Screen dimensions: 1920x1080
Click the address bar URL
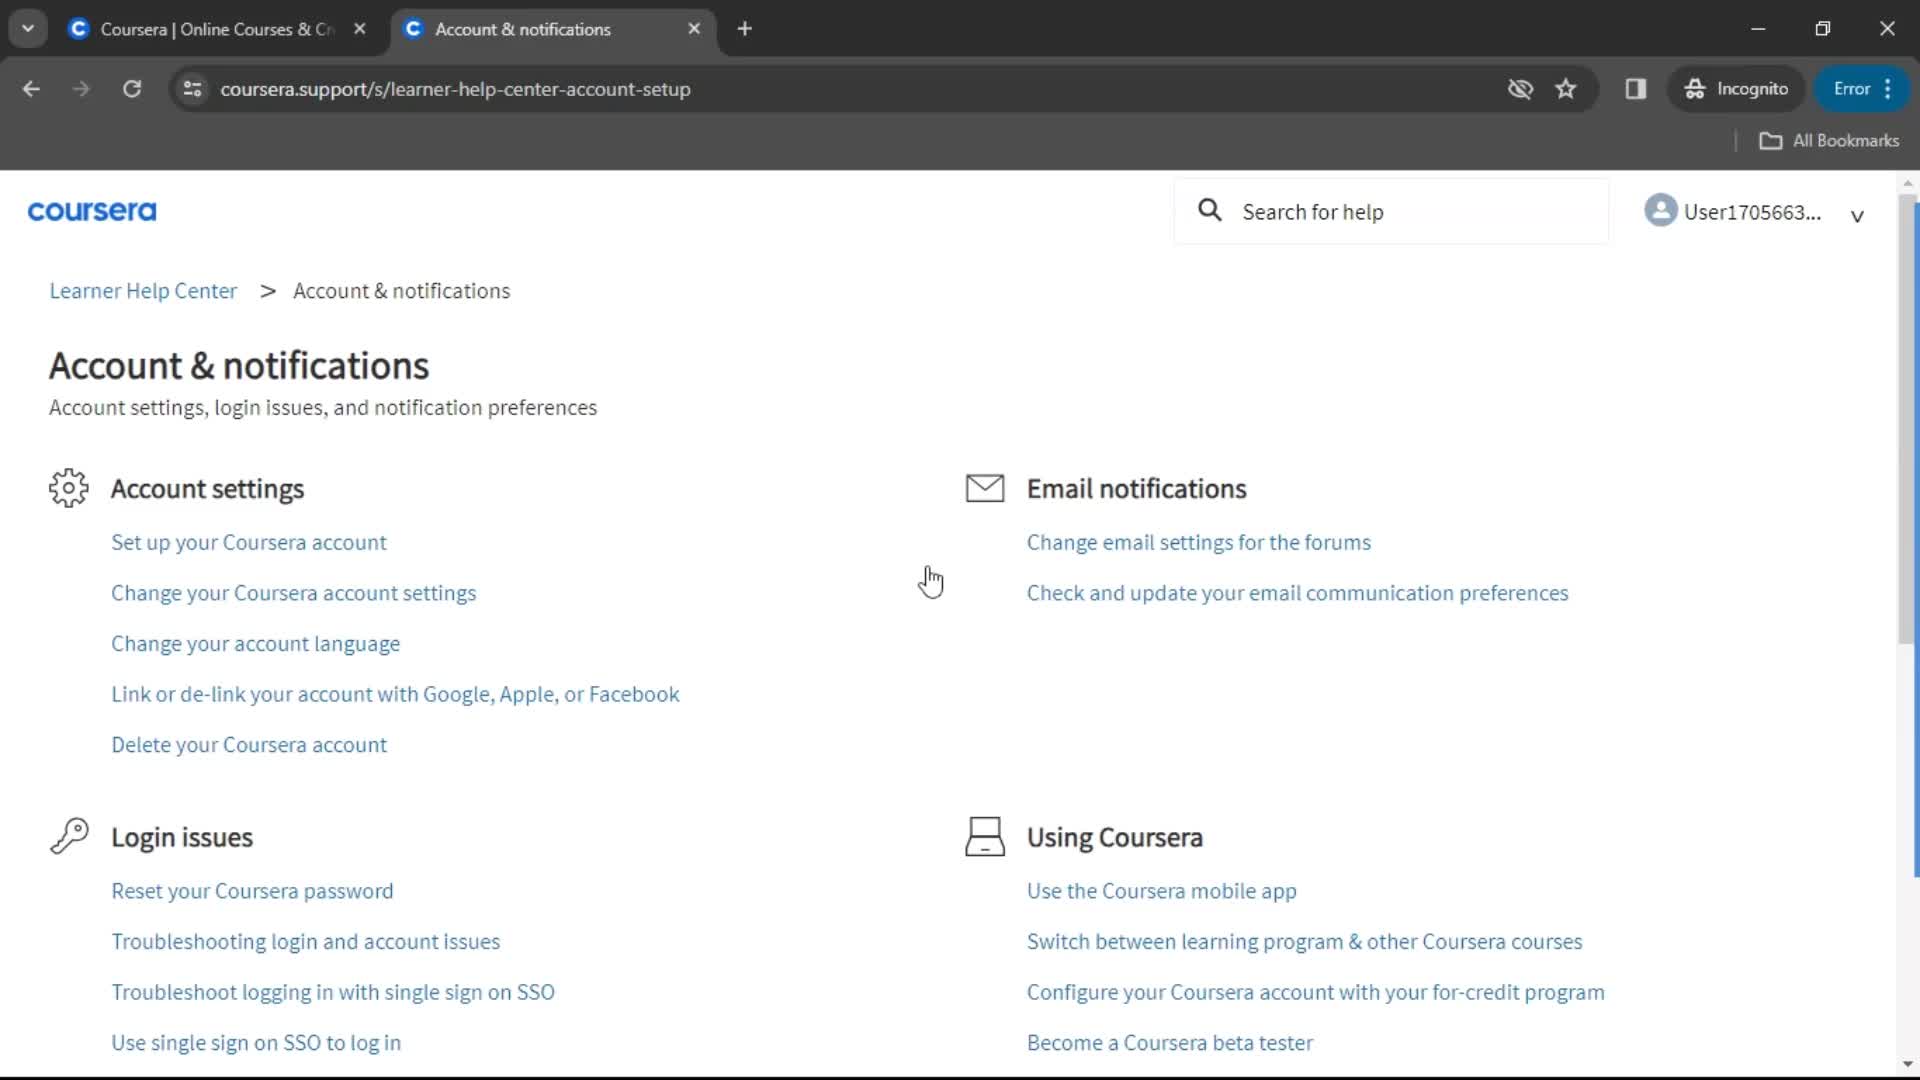(455, 89)
